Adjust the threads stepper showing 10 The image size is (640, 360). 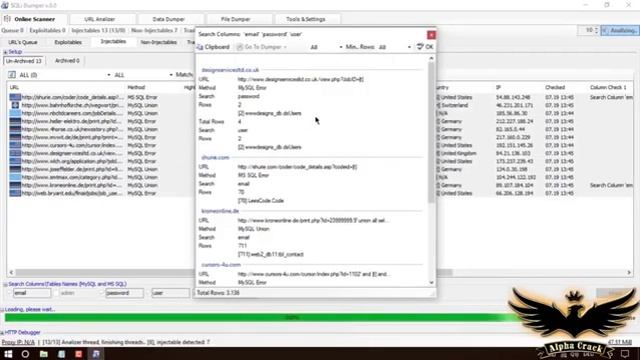pos(596,31)
